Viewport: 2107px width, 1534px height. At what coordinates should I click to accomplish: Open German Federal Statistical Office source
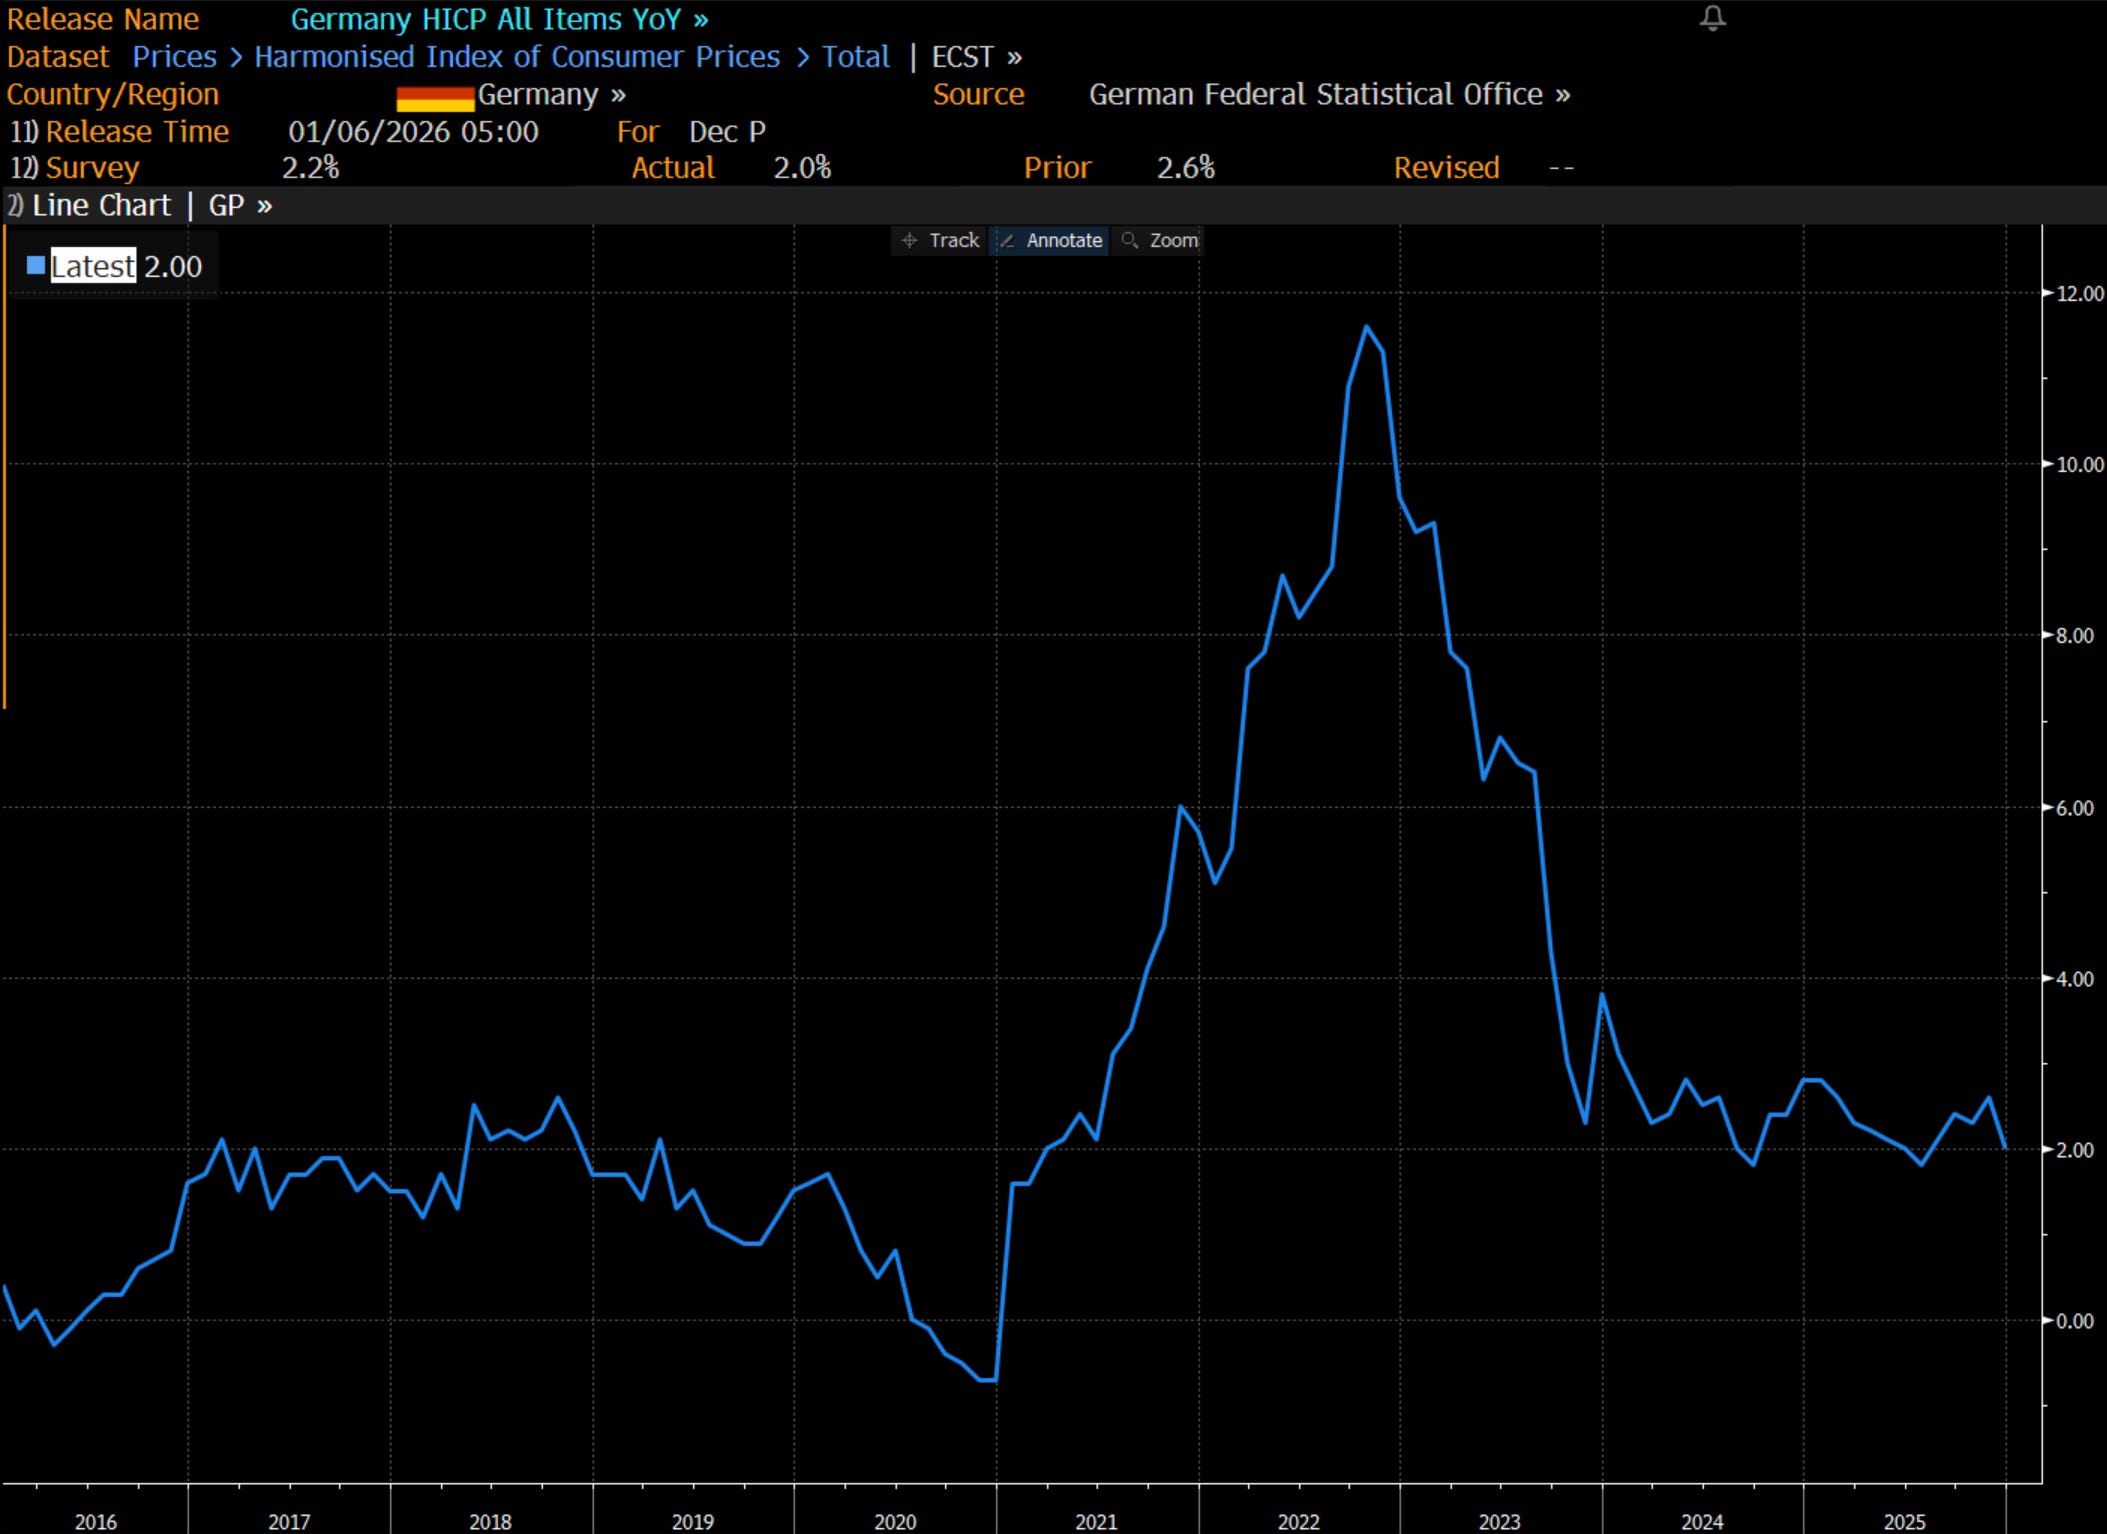tap(1328, 95)
